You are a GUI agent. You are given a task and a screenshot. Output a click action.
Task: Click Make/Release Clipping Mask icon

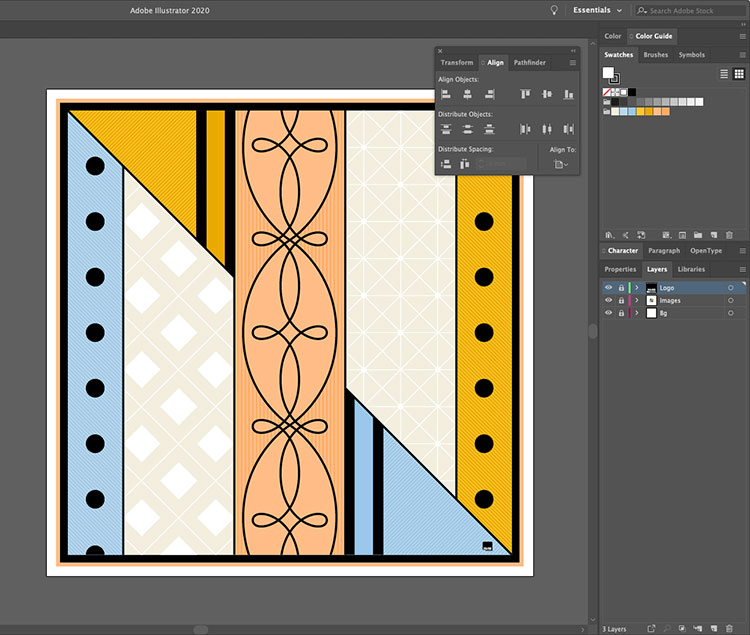682,628
